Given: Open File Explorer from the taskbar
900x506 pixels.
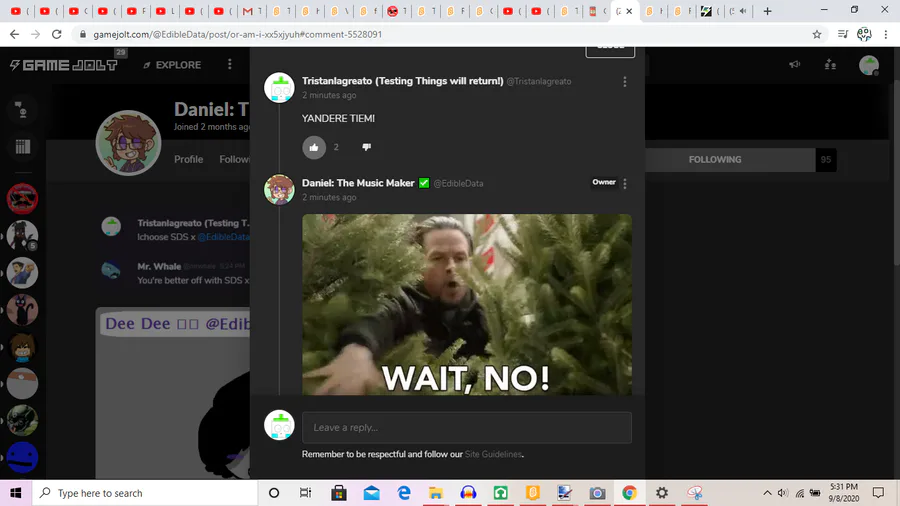Looking at the screenshot, I should [436, 493].
